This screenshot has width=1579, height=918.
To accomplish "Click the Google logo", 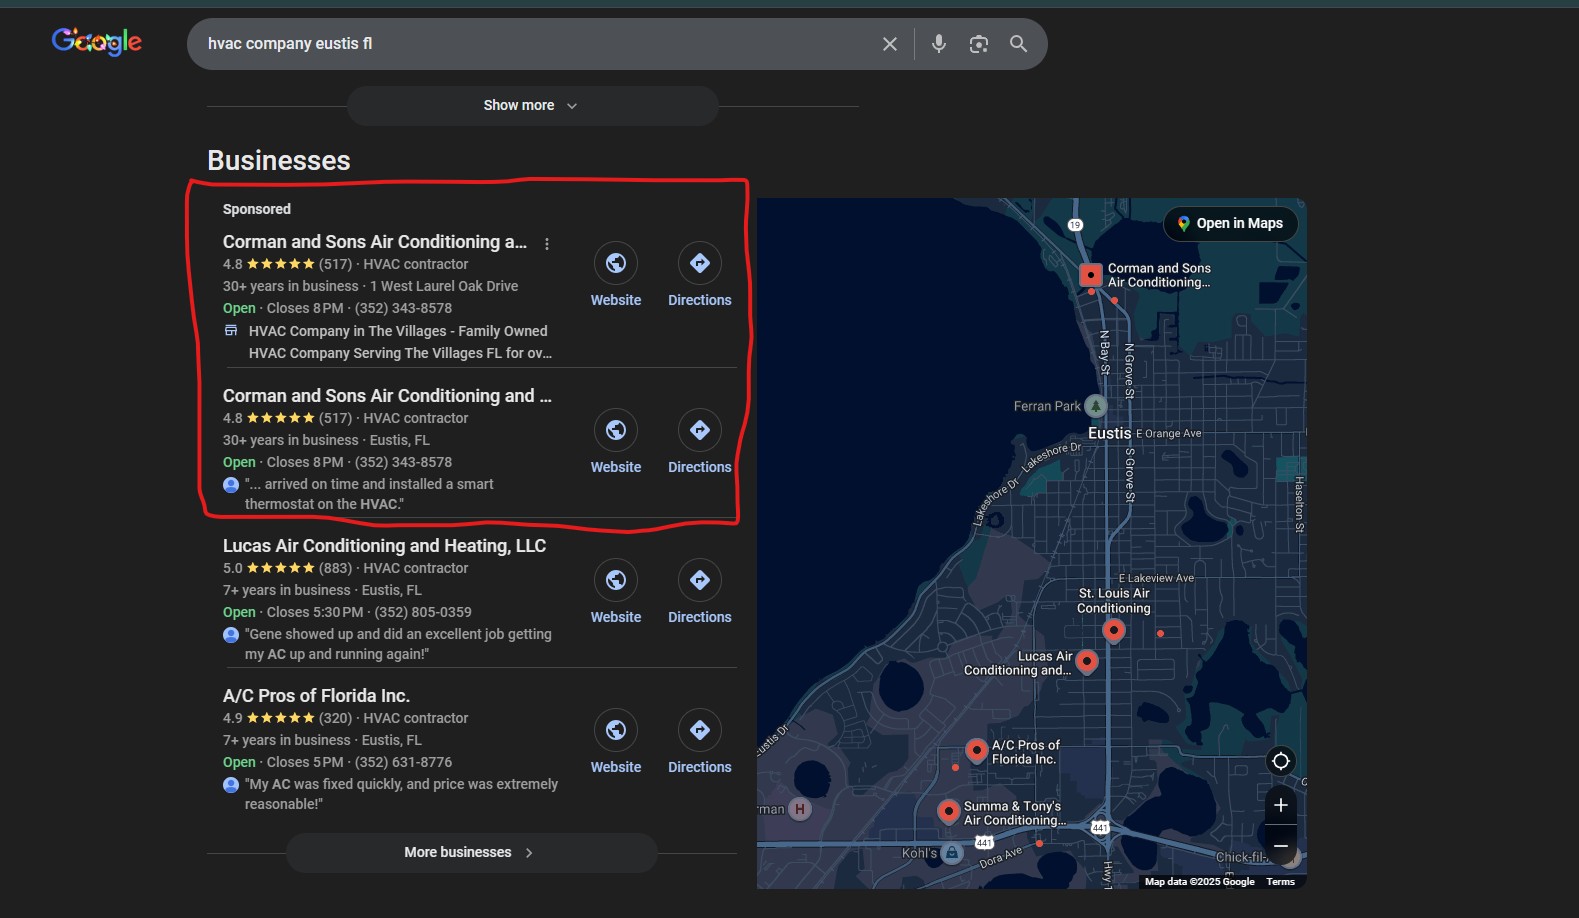I will (x=97, y=42).
